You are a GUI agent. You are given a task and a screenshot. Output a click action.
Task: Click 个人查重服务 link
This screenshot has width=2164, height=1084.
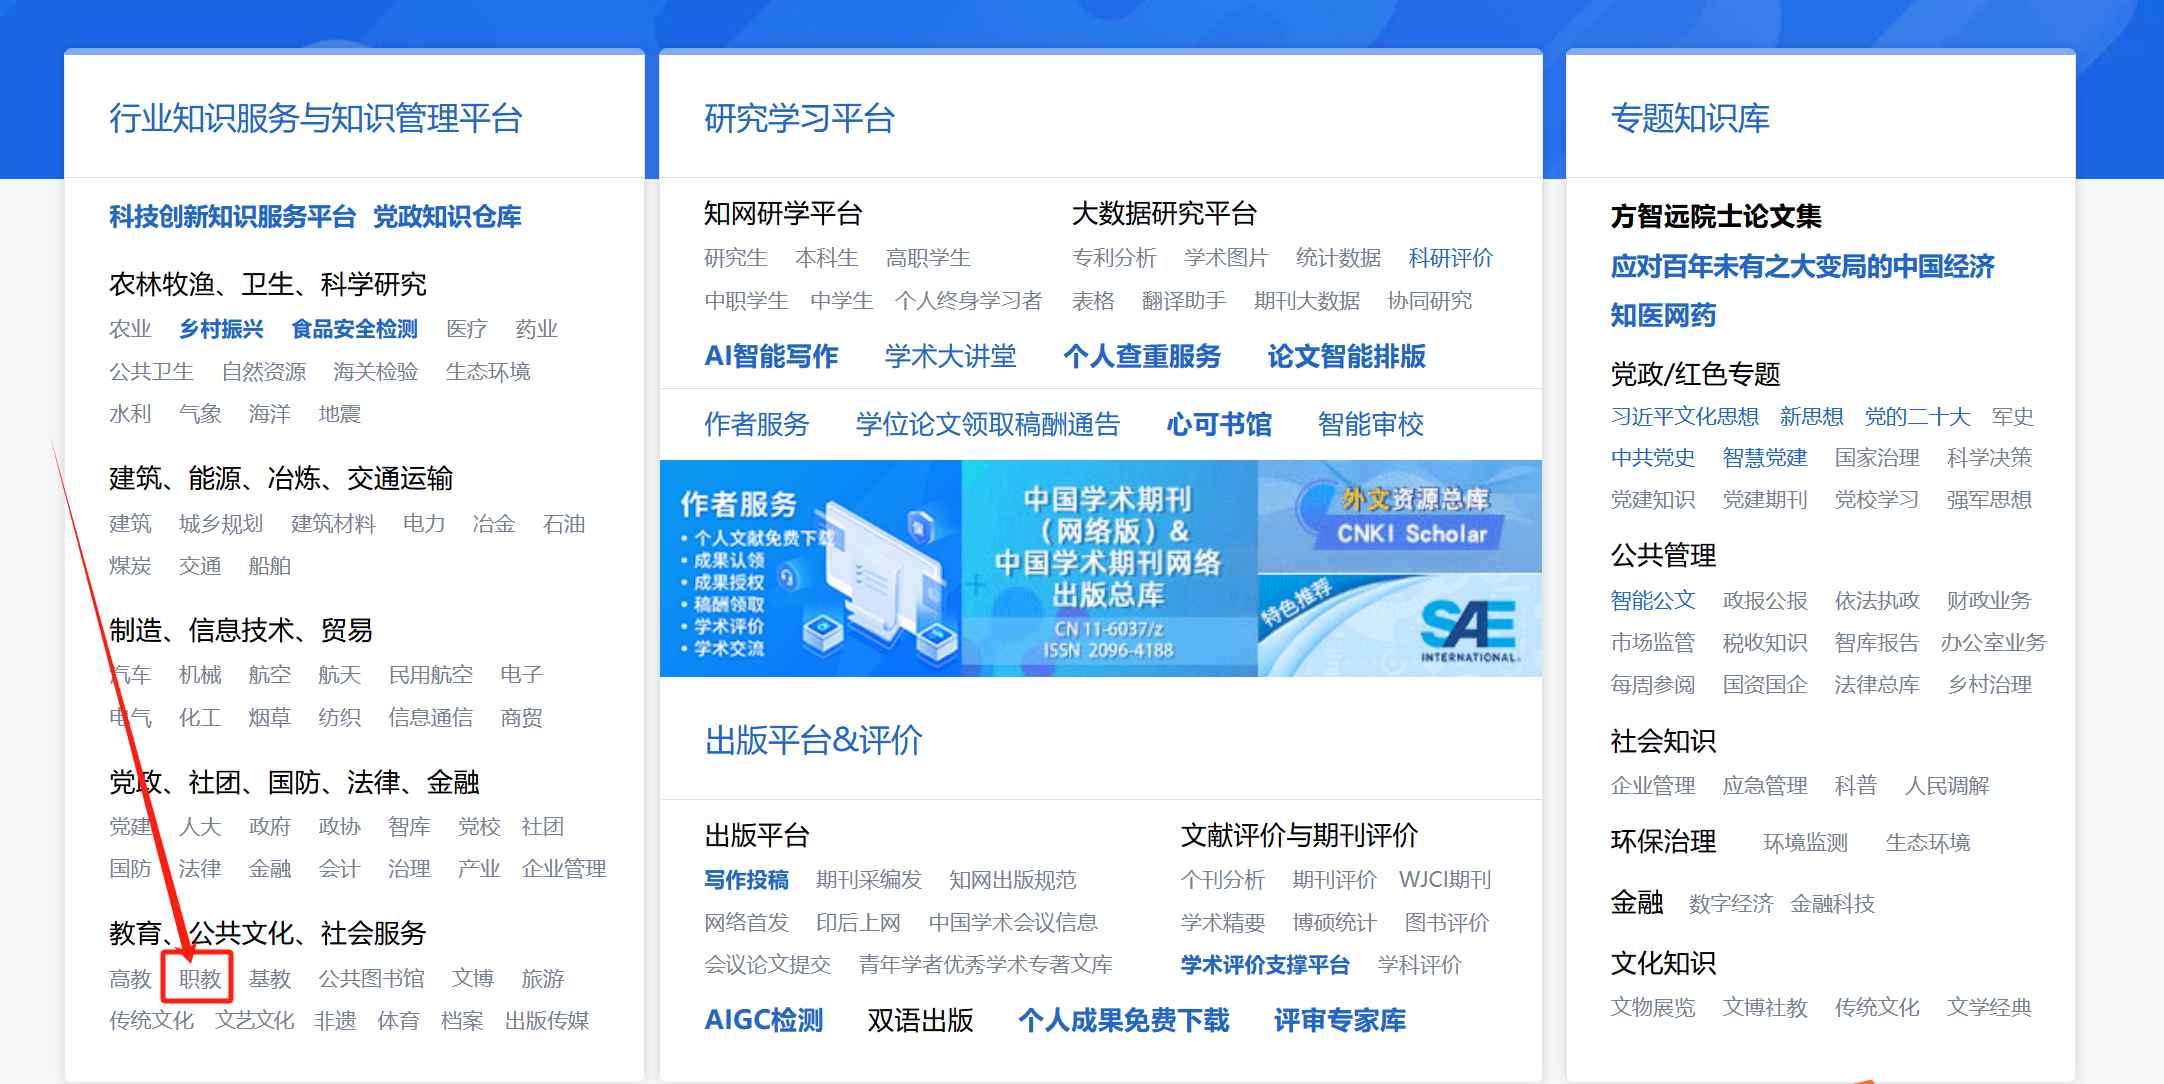1142,356
